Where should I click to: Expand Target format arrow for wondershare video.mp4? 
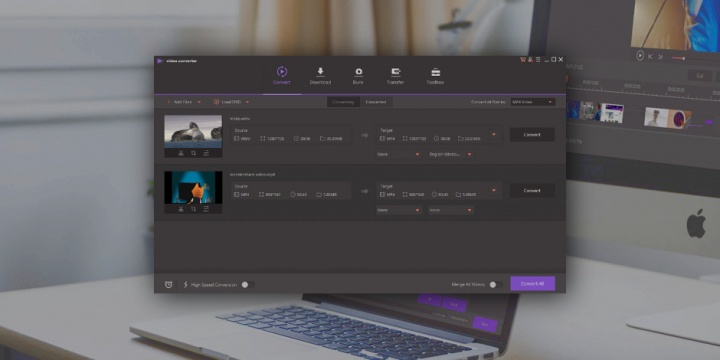[x=494, y=190]
